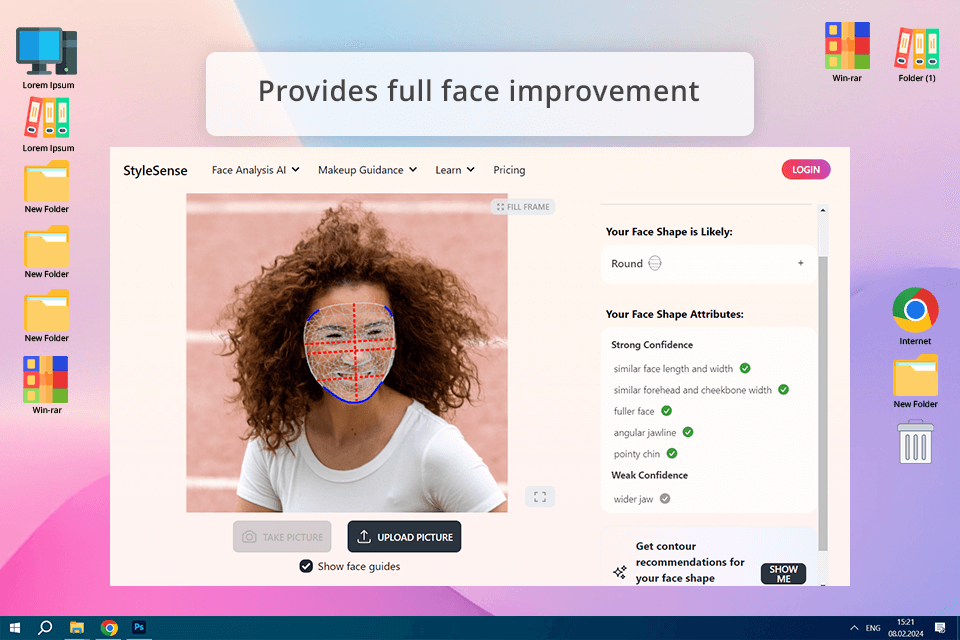Click the green checkmark next to angular jawline

688,432
